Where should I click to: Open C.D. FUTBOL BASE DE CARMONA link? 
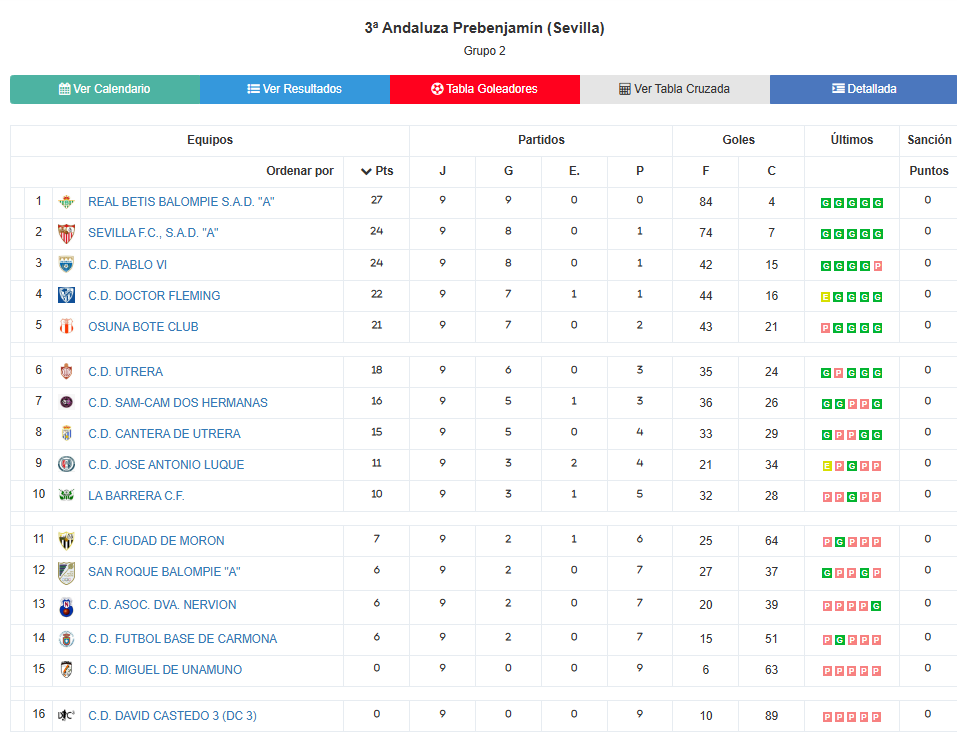[182, 639]
